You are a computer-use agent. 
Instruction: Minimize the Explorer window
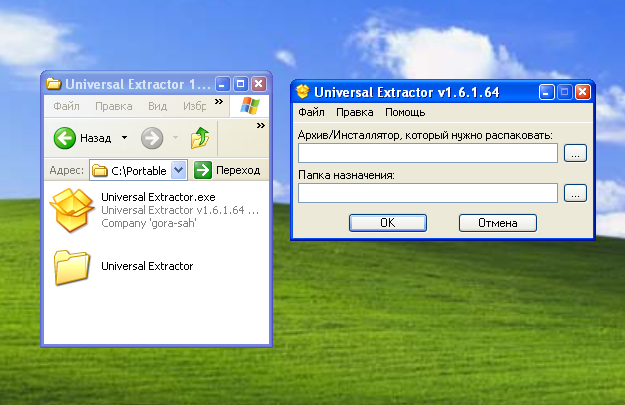pos(222,84)
